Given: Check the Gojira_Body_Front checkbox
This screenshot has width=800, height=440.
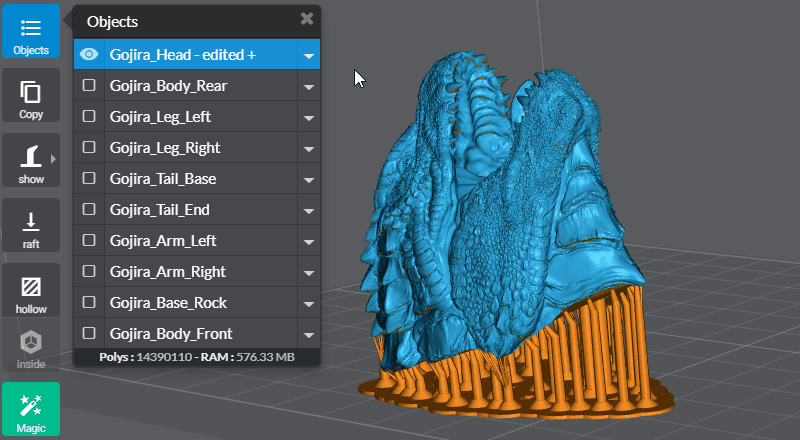Looking at the screenshot, I should pos(89,333).
